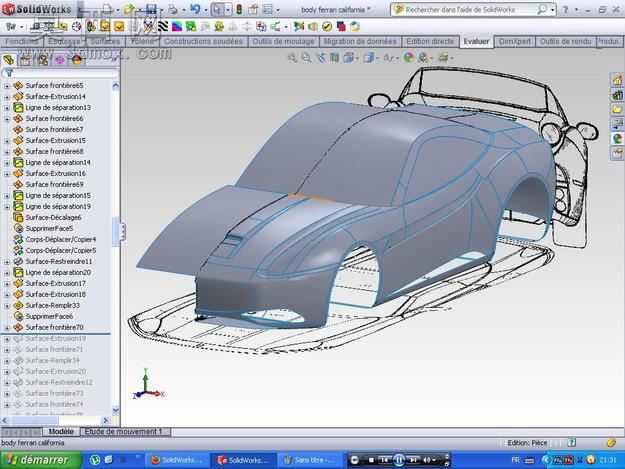
Task: Select the Evaluer tab
Action: pos(476,41)
